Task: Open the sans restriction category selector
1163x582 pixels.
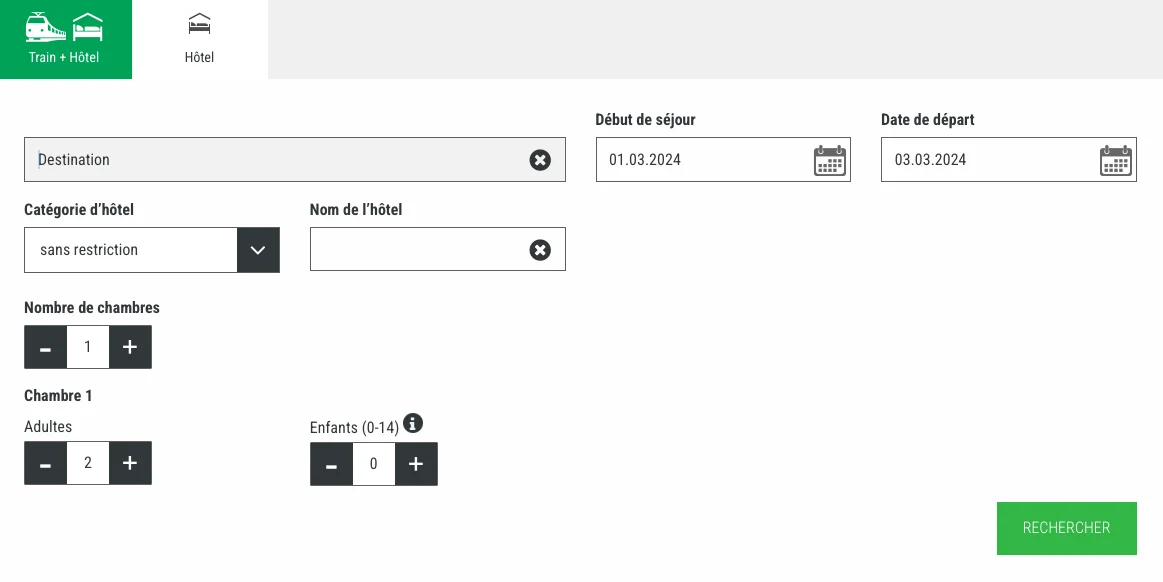Action: tap(130, 250)
